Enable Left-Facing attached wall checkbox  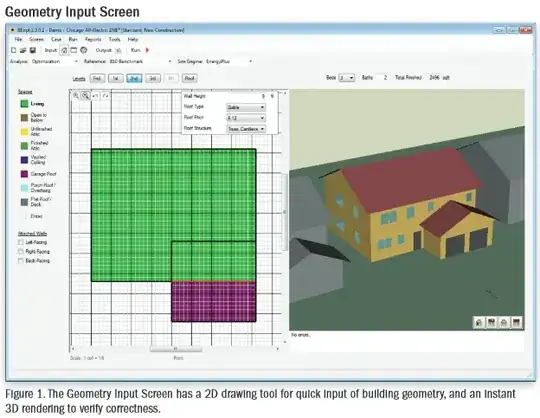point(21,242)
